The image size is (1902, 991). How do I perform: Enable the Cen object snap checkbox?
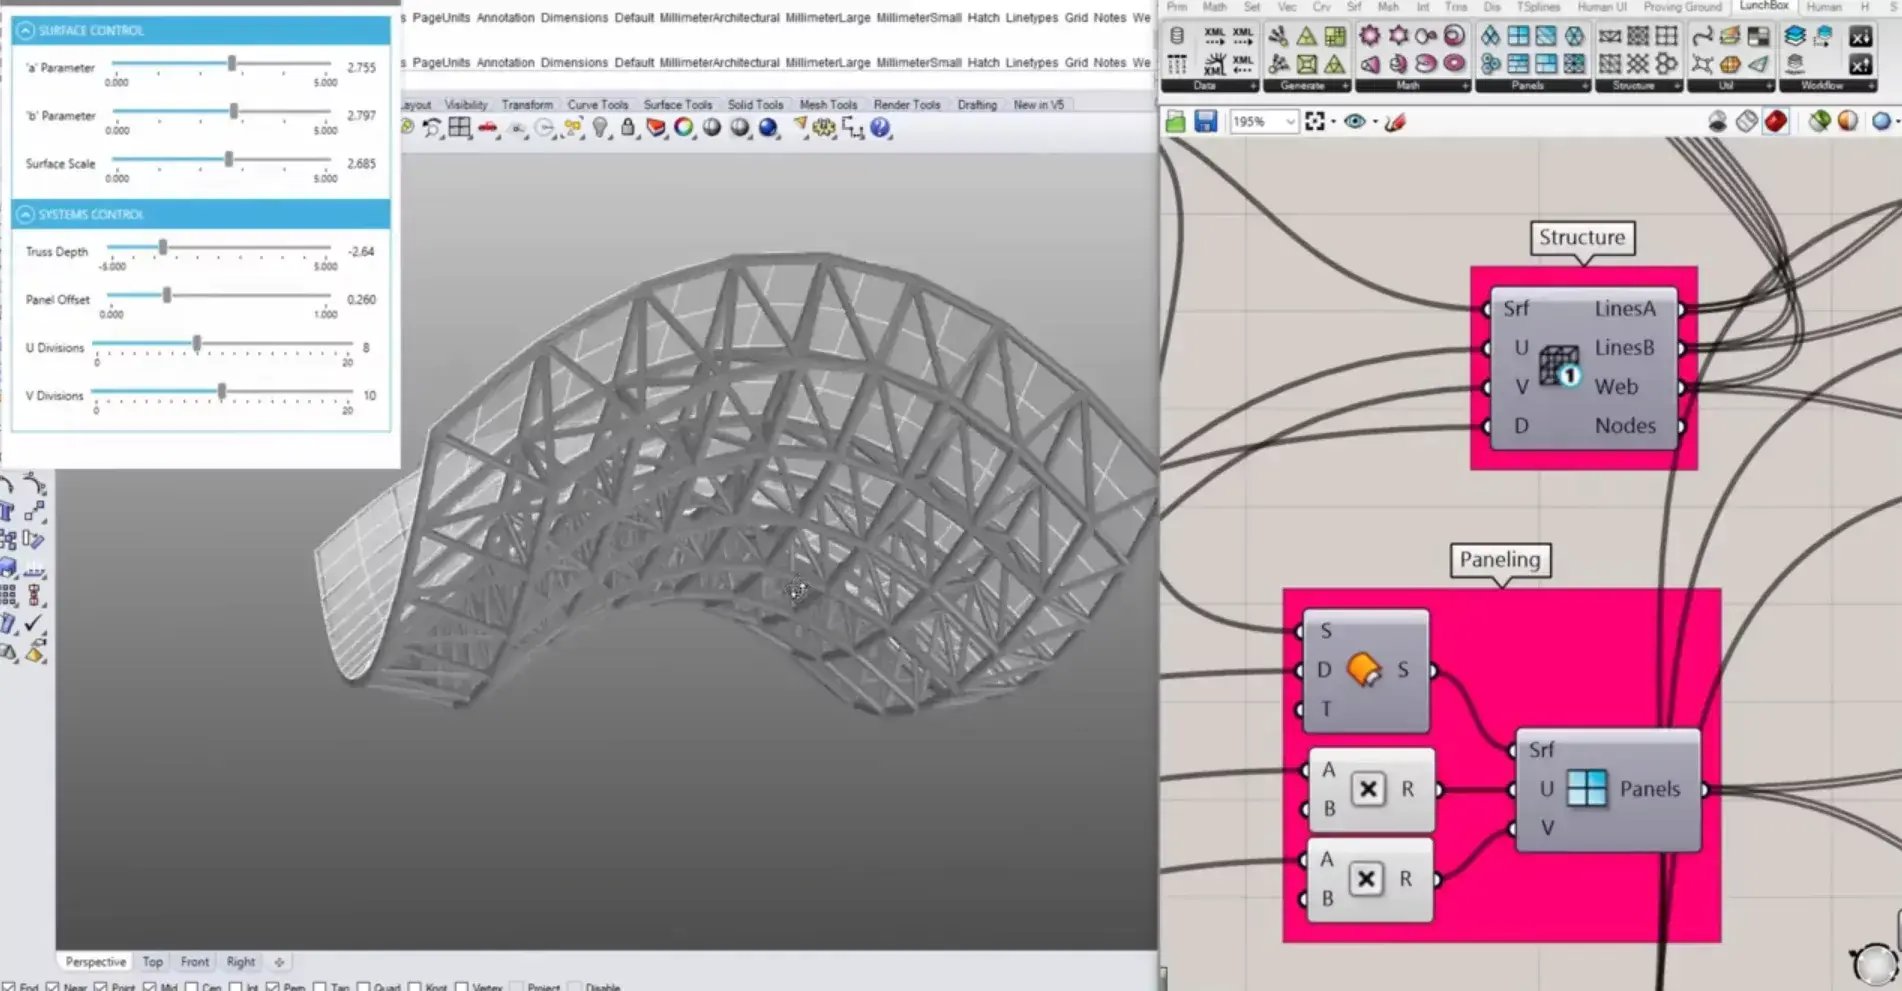point(192,986)
